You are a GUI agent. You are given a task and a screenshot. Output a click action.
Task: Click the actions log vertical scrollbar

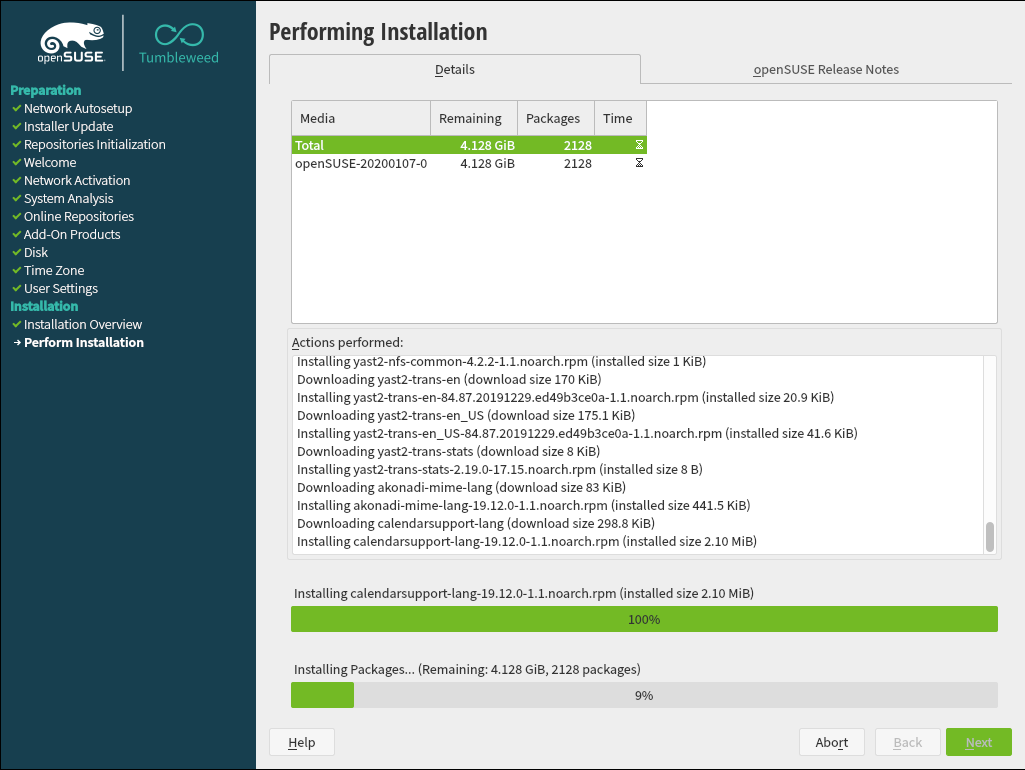pos(990,536)
